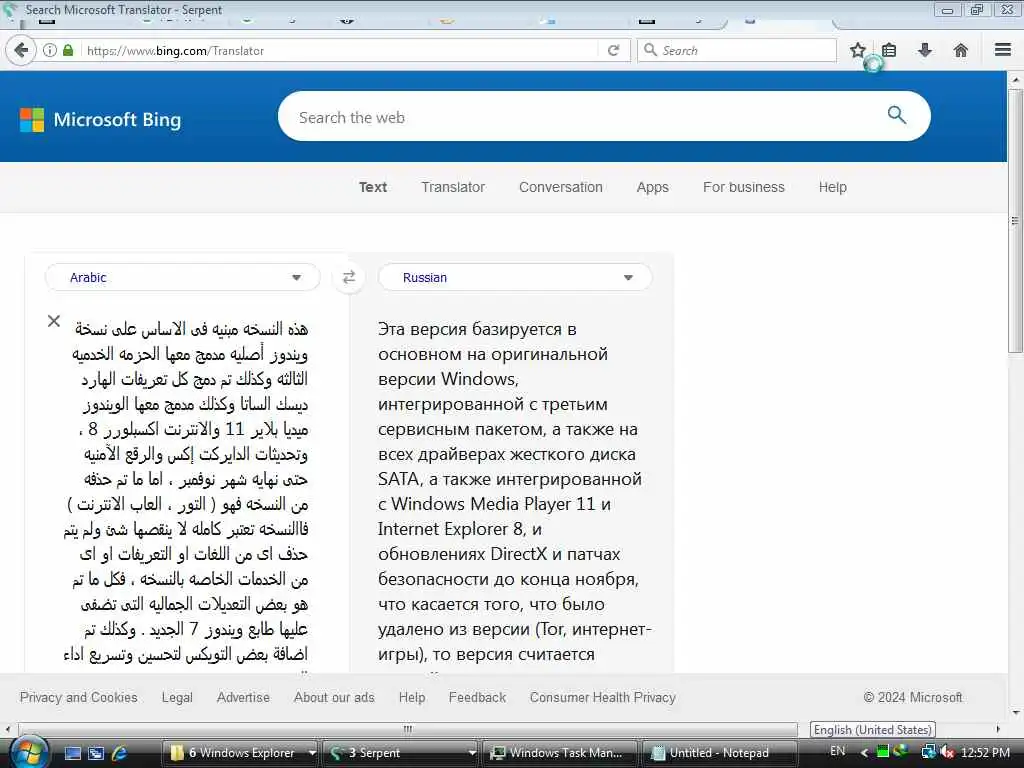Expand the Windows Explorer taskbar group
Image resolution: width=1024 pixels, height=768 pixels.
312,753
